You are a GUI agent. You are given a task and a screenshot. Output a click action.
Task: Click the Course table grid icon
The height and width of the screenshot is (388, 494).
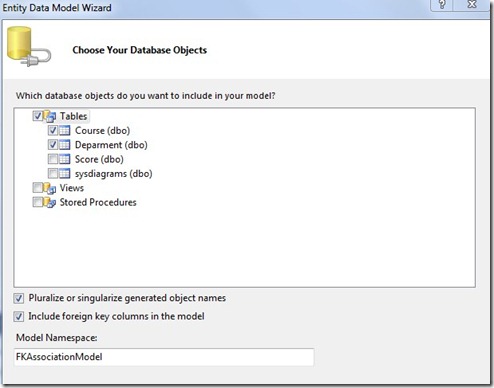[x=65, y=130]
